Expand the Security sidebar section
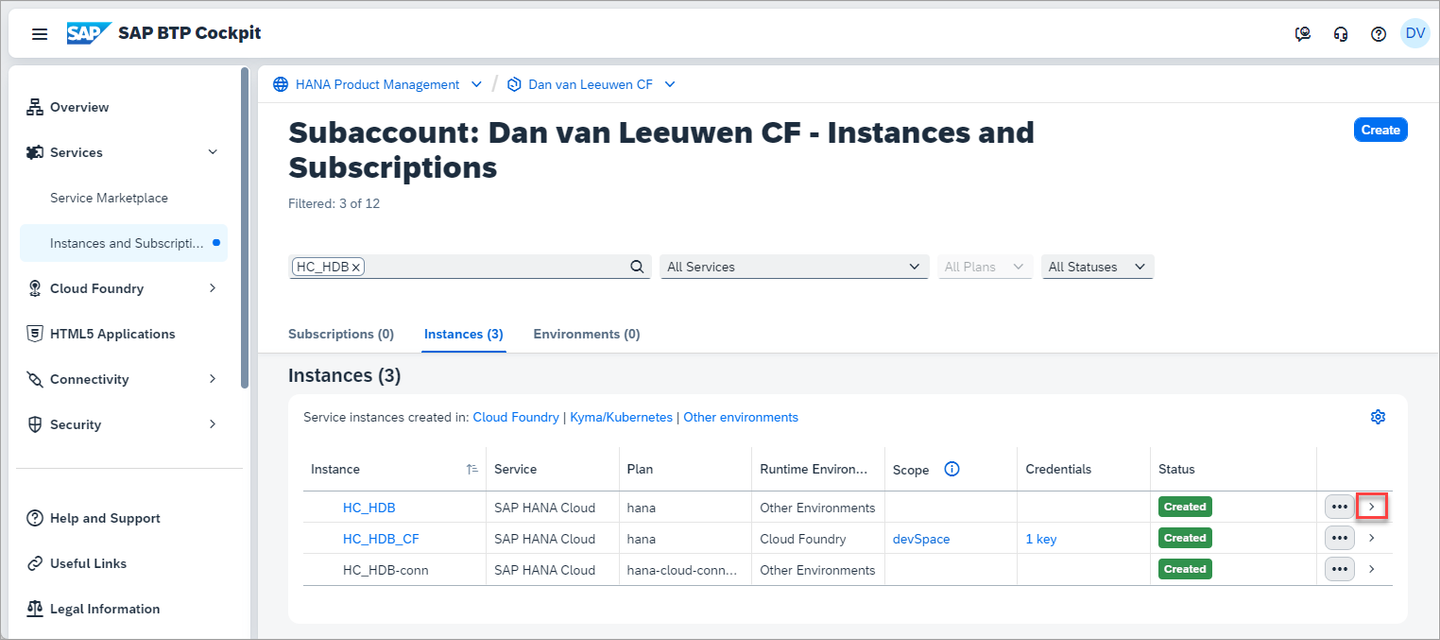Viewport: 1440px width, 640px height. point(212,424)
